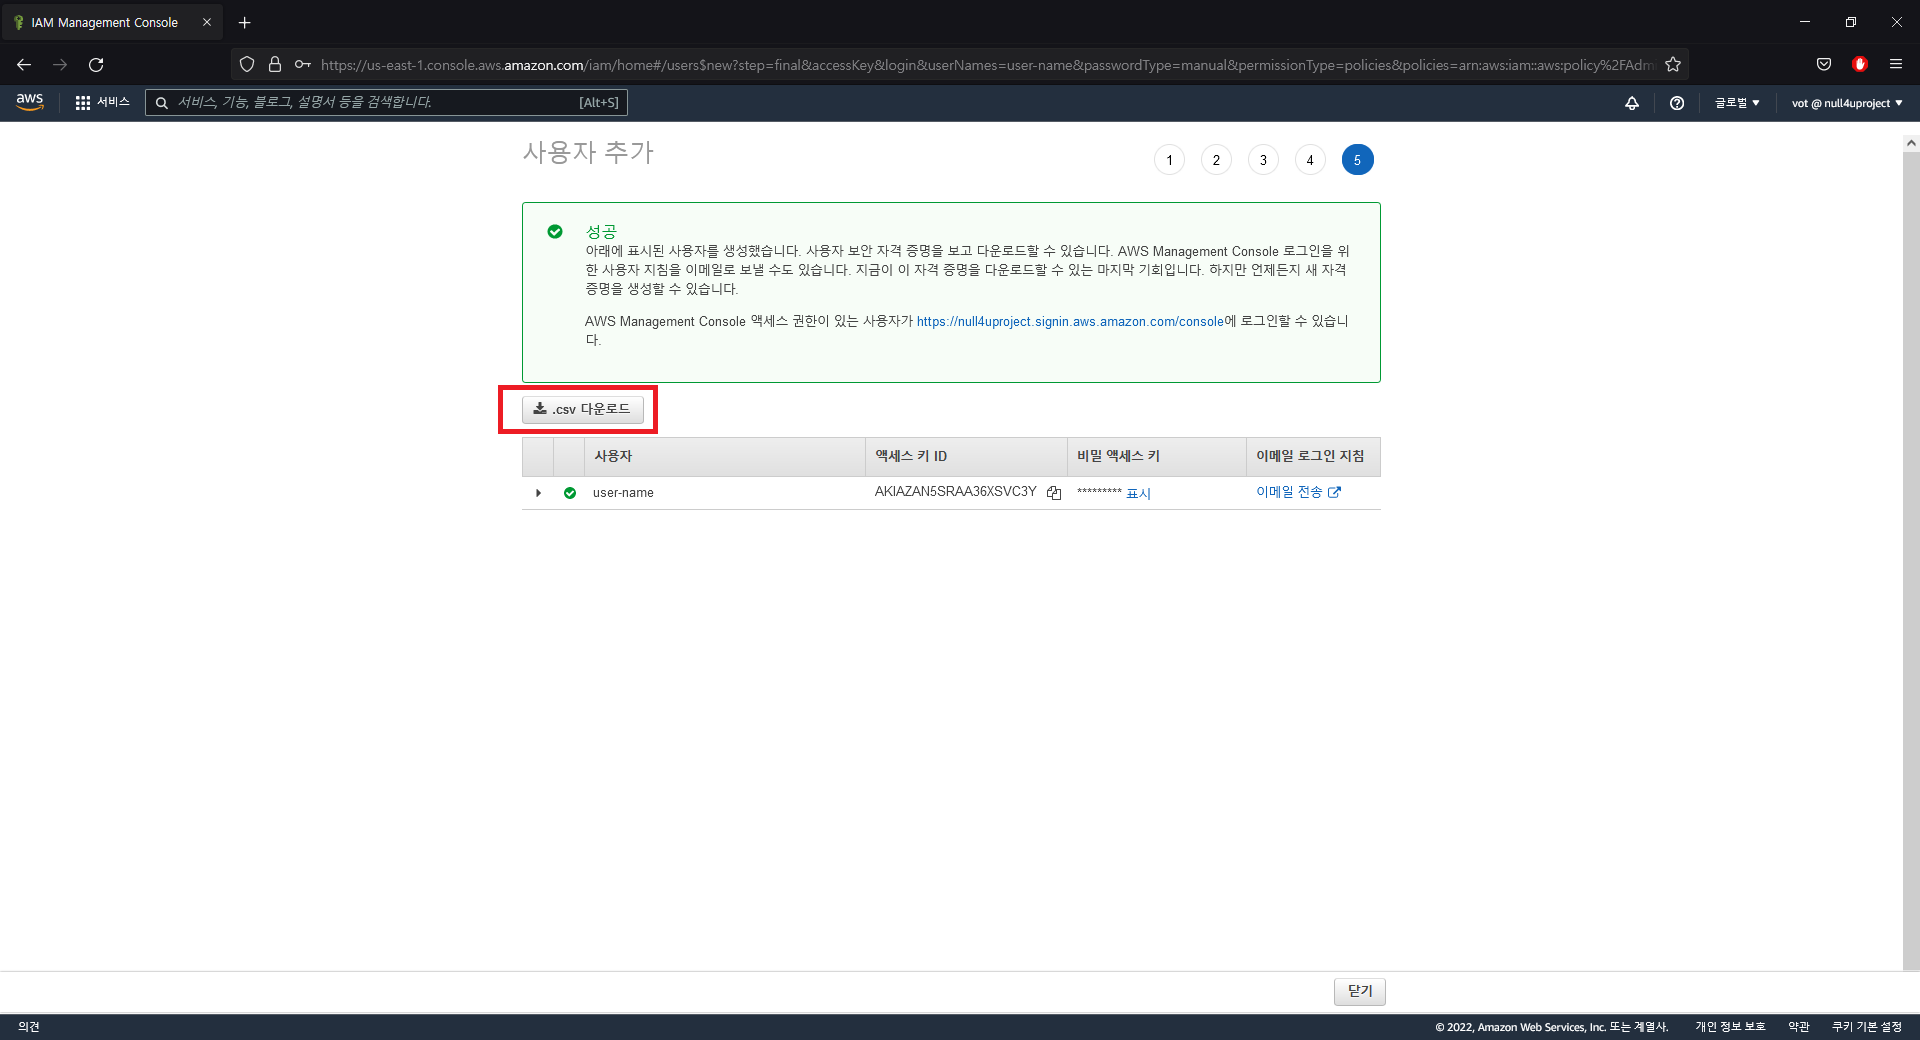Go to step 4 of user creation

(1310, 160)
